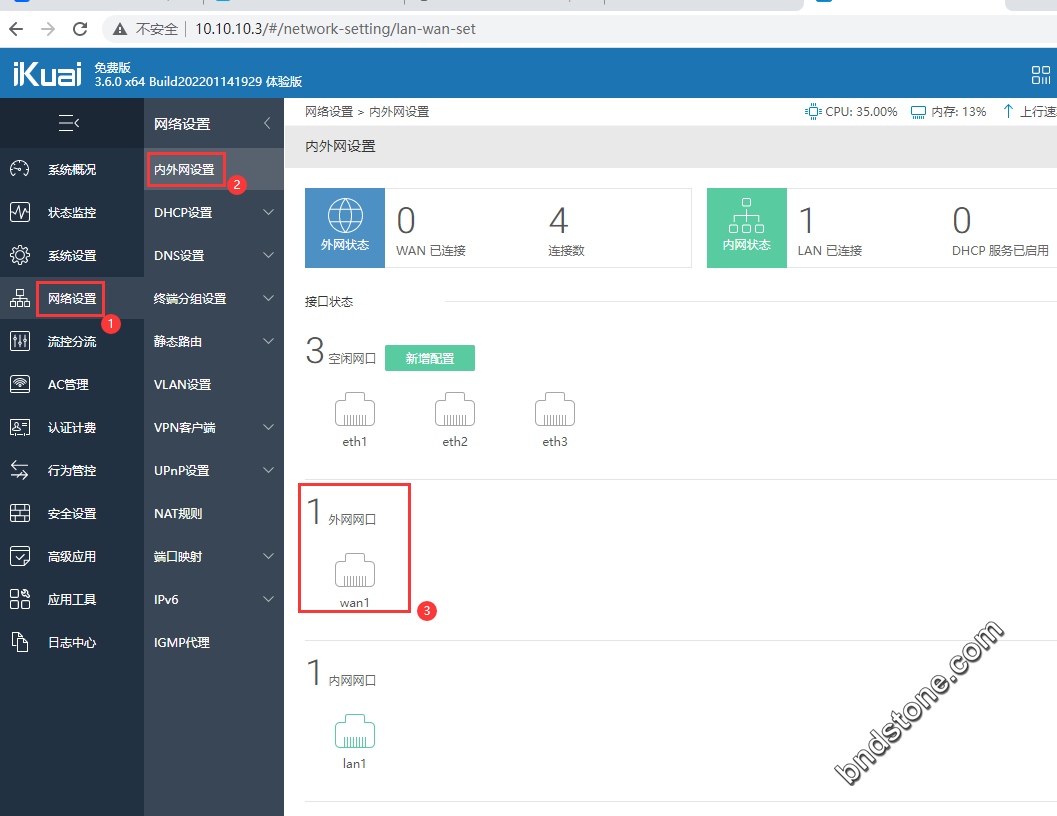Open VLAN设置 menu item
This screenshot has width=1057, height=816.
pos(182,384)
